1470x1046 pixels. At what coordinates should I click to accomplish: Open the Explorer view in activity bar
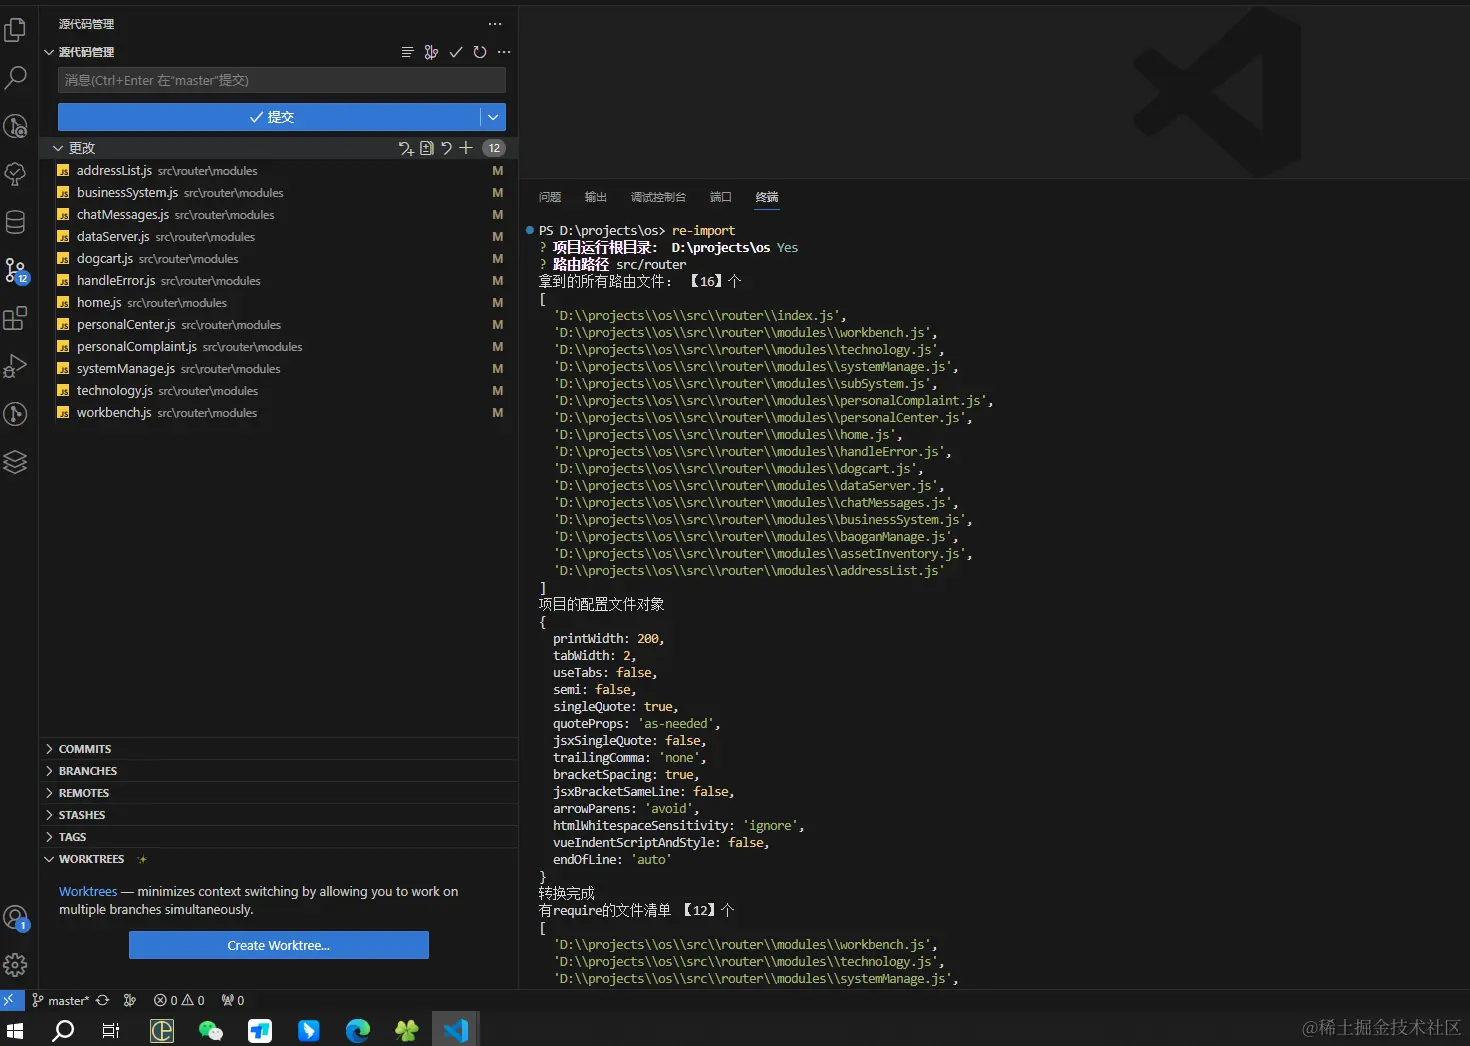click(16, 30)
